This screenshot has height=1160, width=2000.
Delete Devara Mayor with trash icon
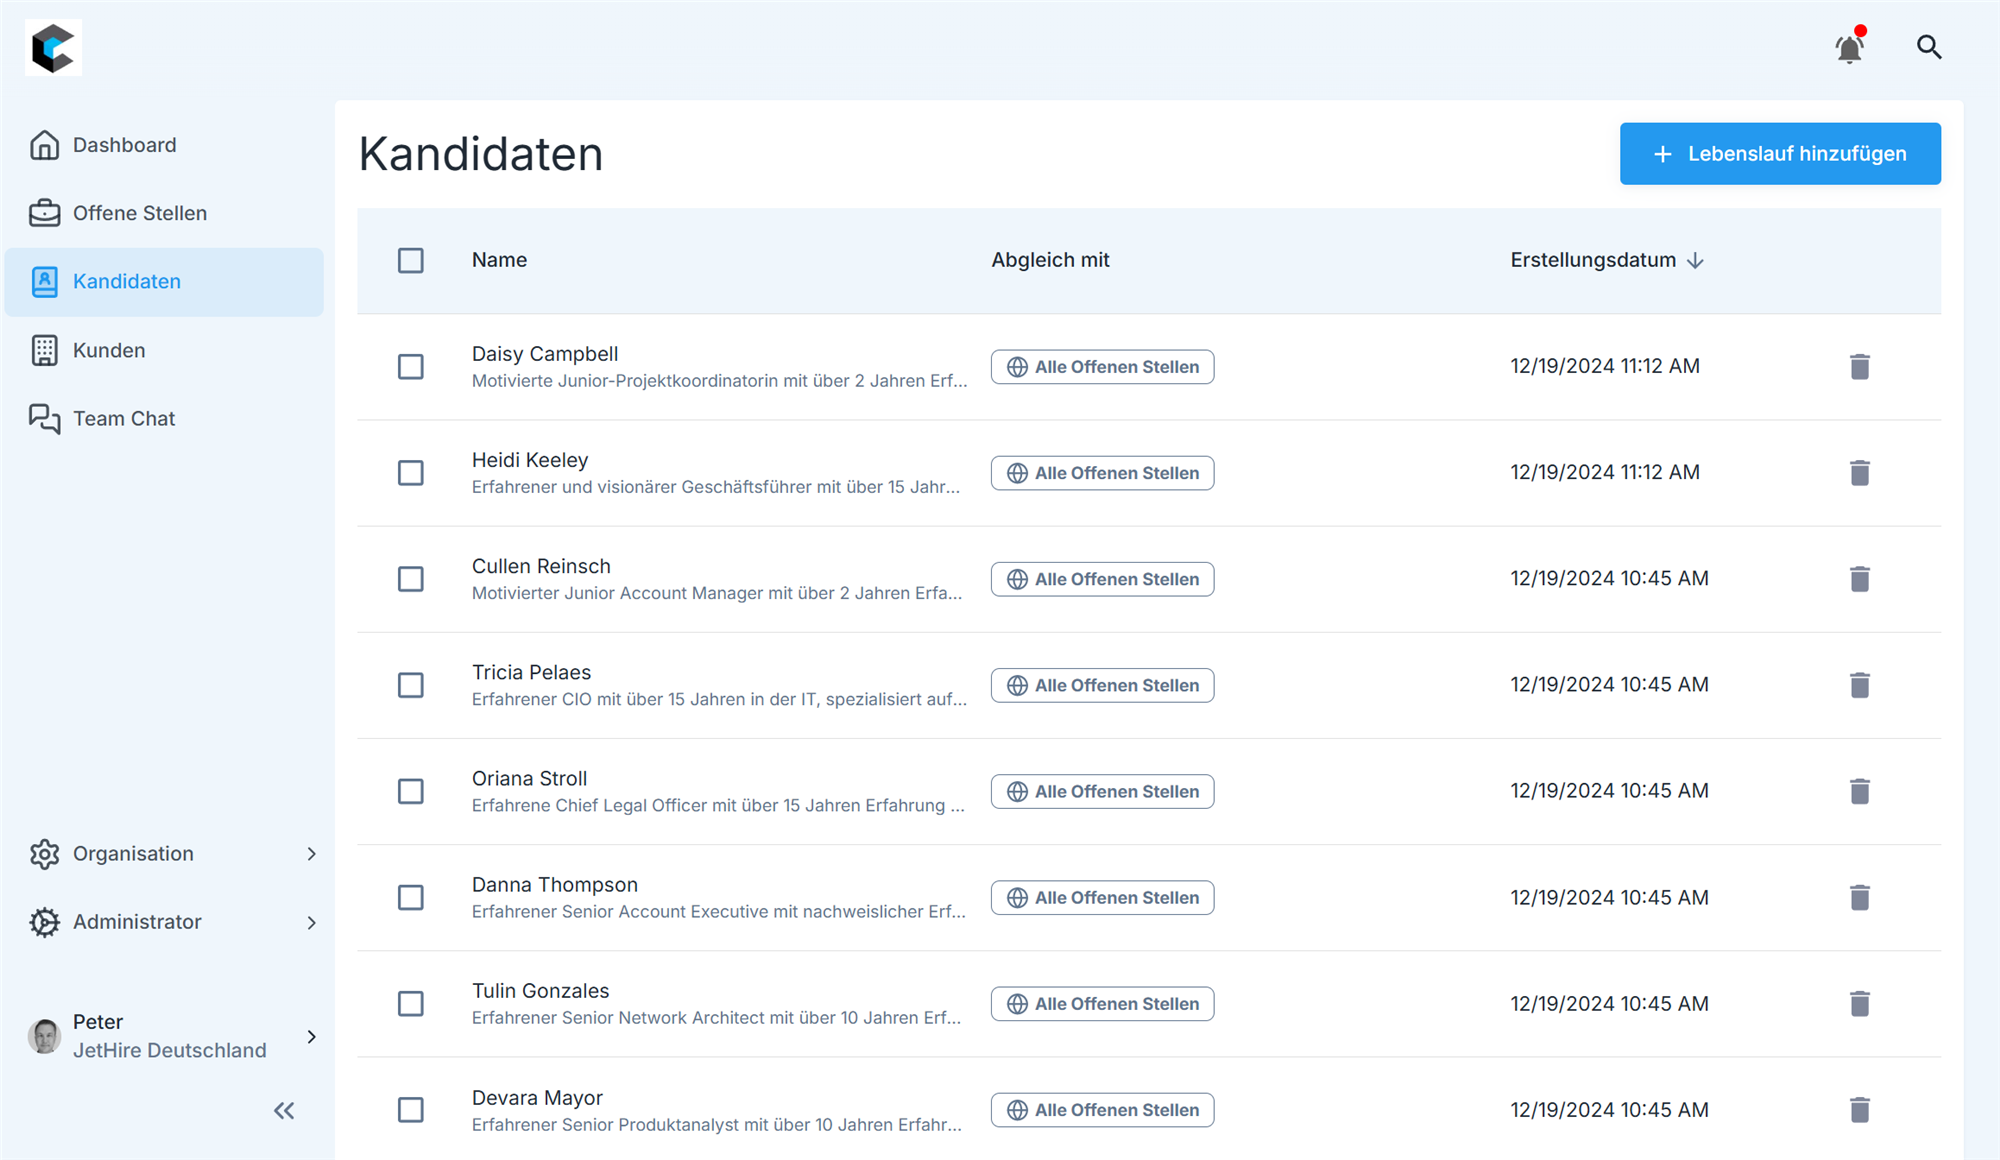[1859, 1110]
